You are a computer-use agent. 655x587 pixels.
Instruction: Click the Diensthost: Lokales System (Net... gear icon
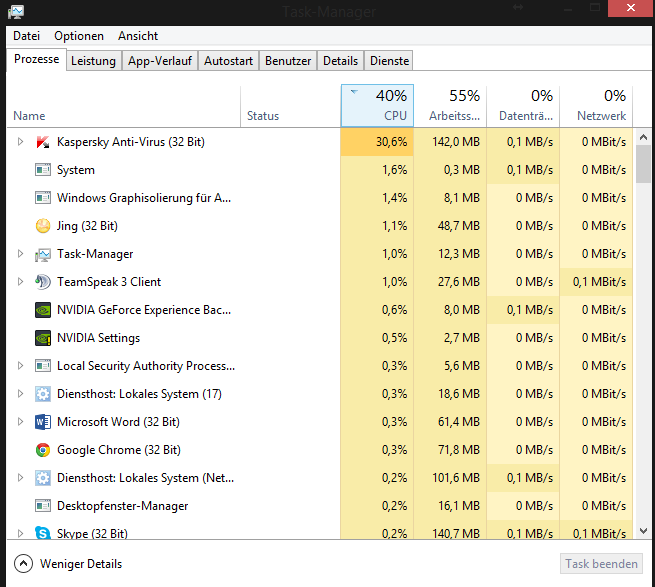point(43,478)
